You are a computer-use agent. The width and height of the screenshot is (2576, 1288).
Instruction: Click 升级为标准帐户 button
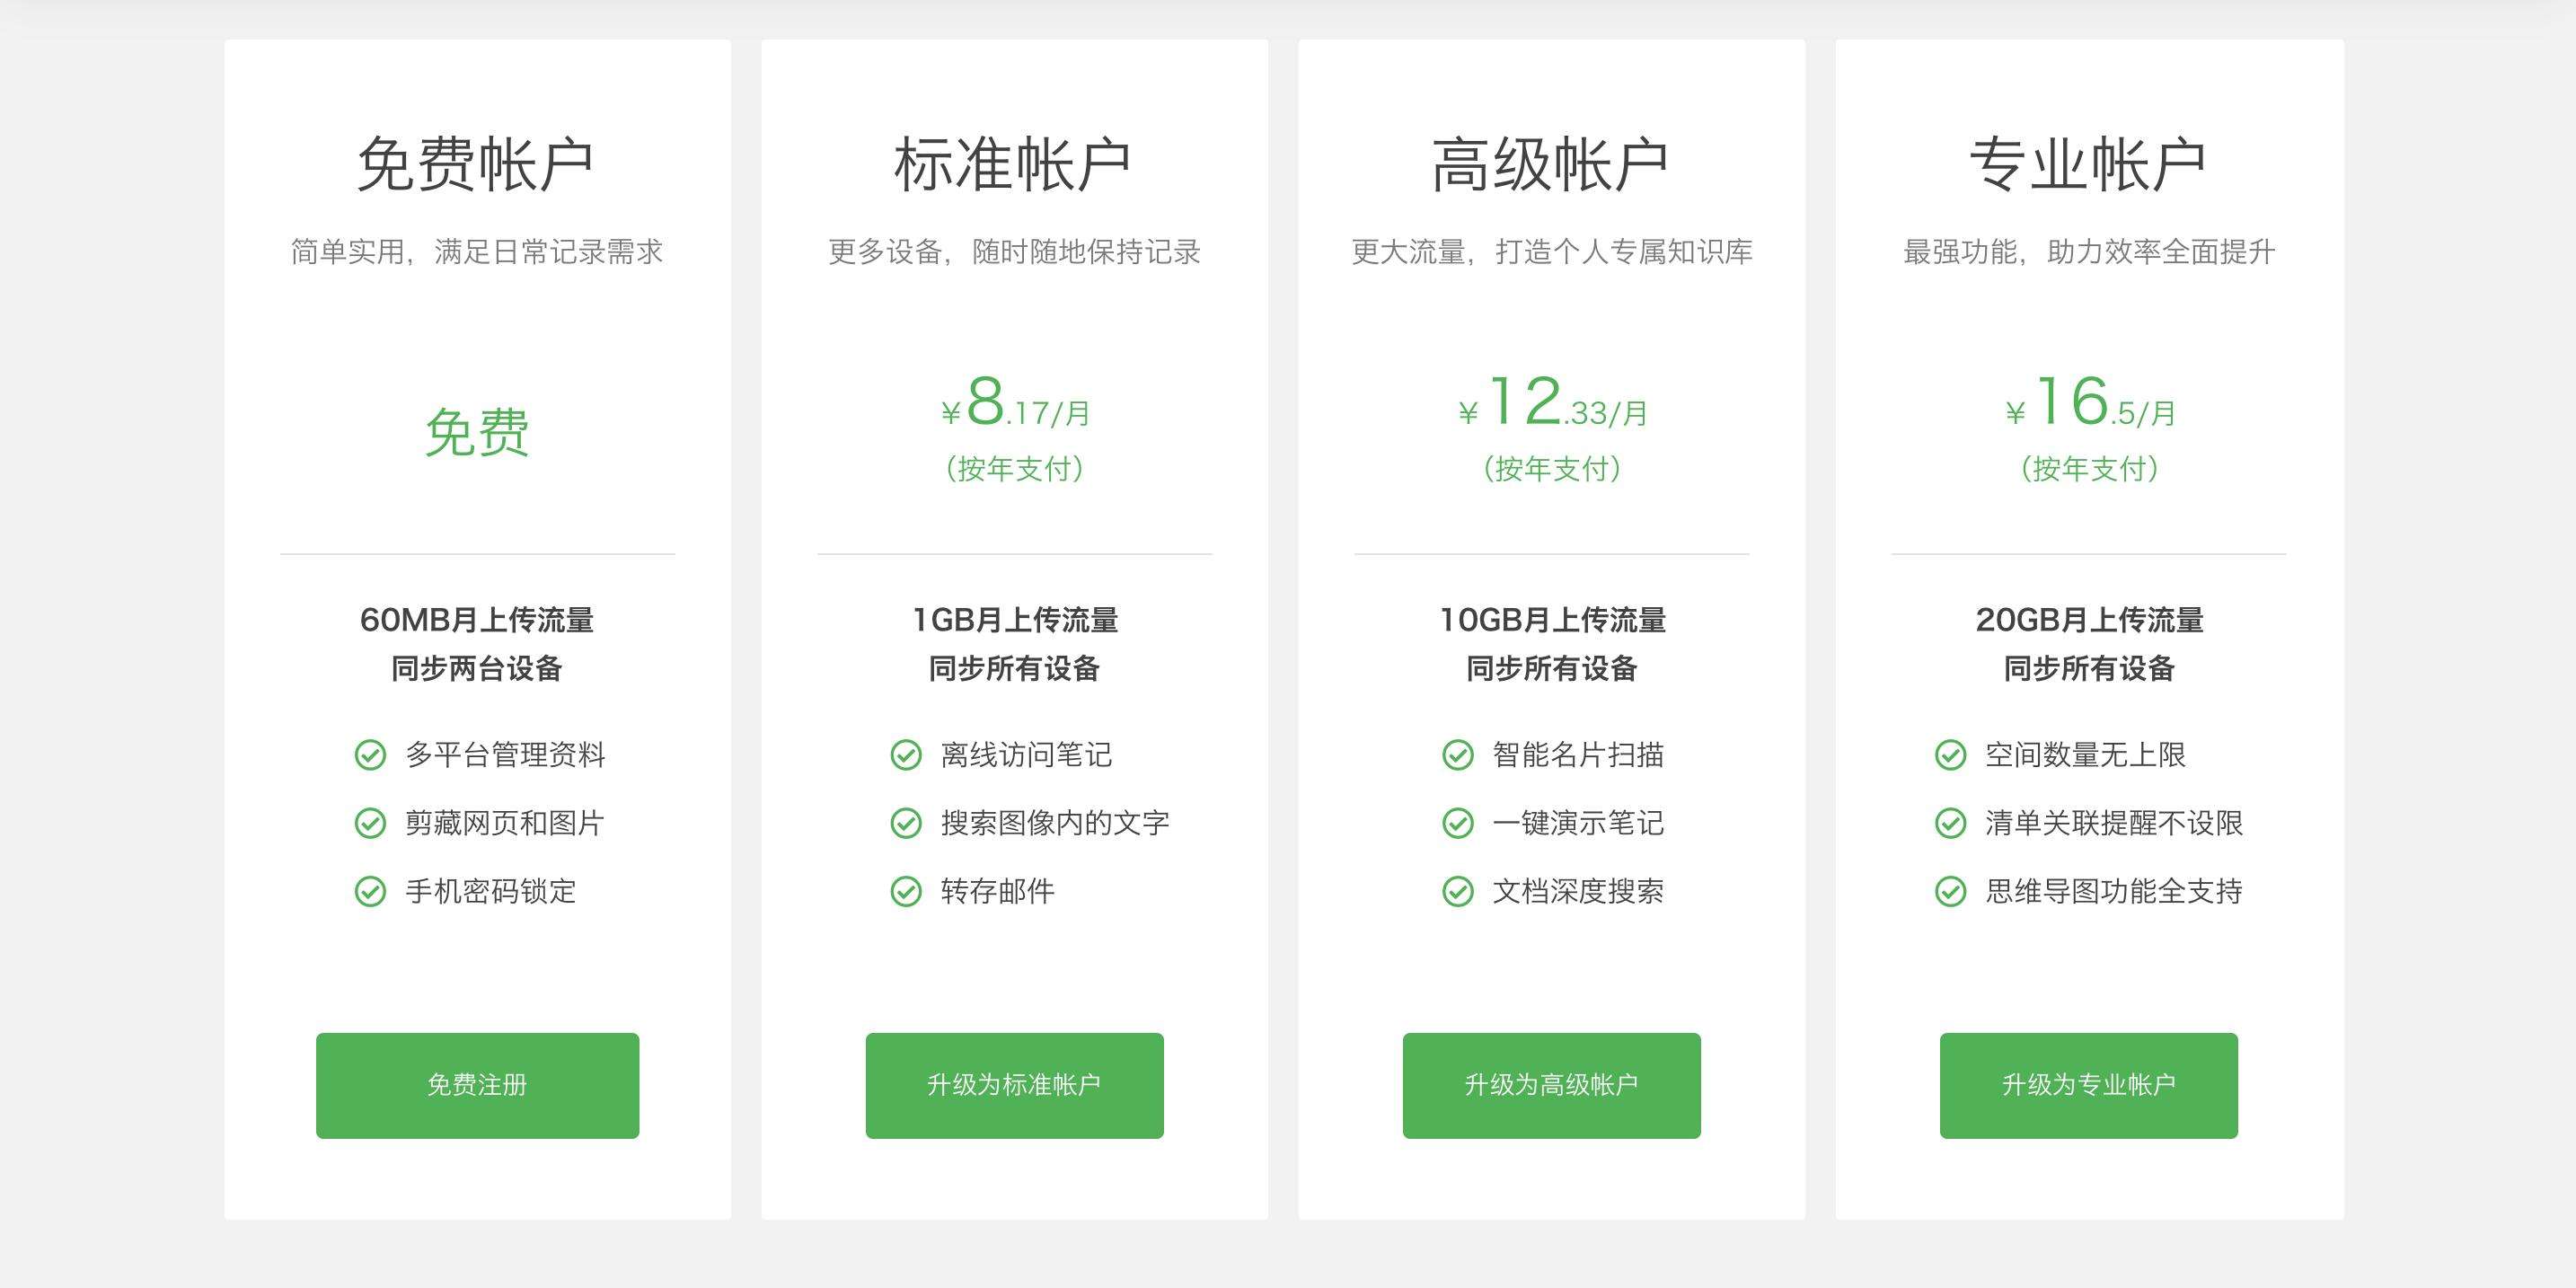[1014, 1085]
